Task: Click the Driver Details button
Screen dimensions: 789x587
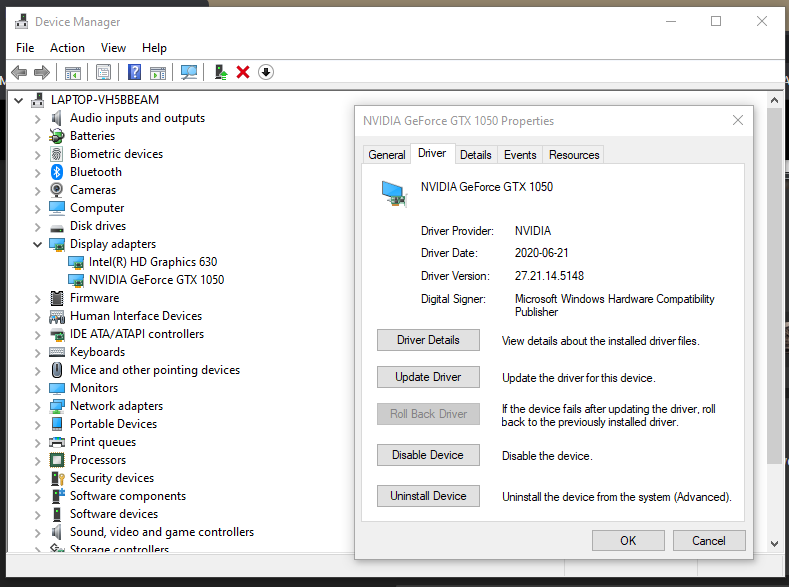Action: click(428, 340)
